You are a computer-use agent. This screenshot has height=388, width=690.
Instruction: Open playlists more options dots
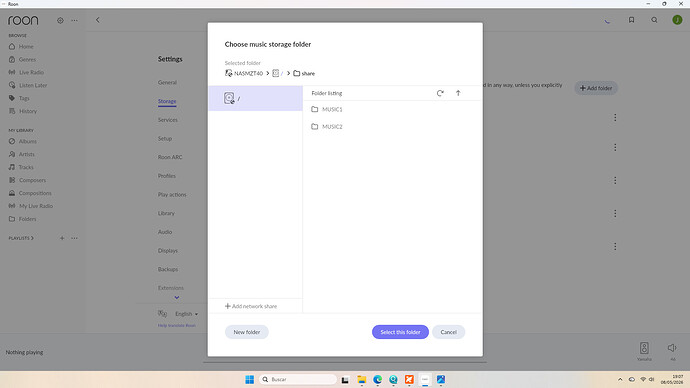point(74,238)
